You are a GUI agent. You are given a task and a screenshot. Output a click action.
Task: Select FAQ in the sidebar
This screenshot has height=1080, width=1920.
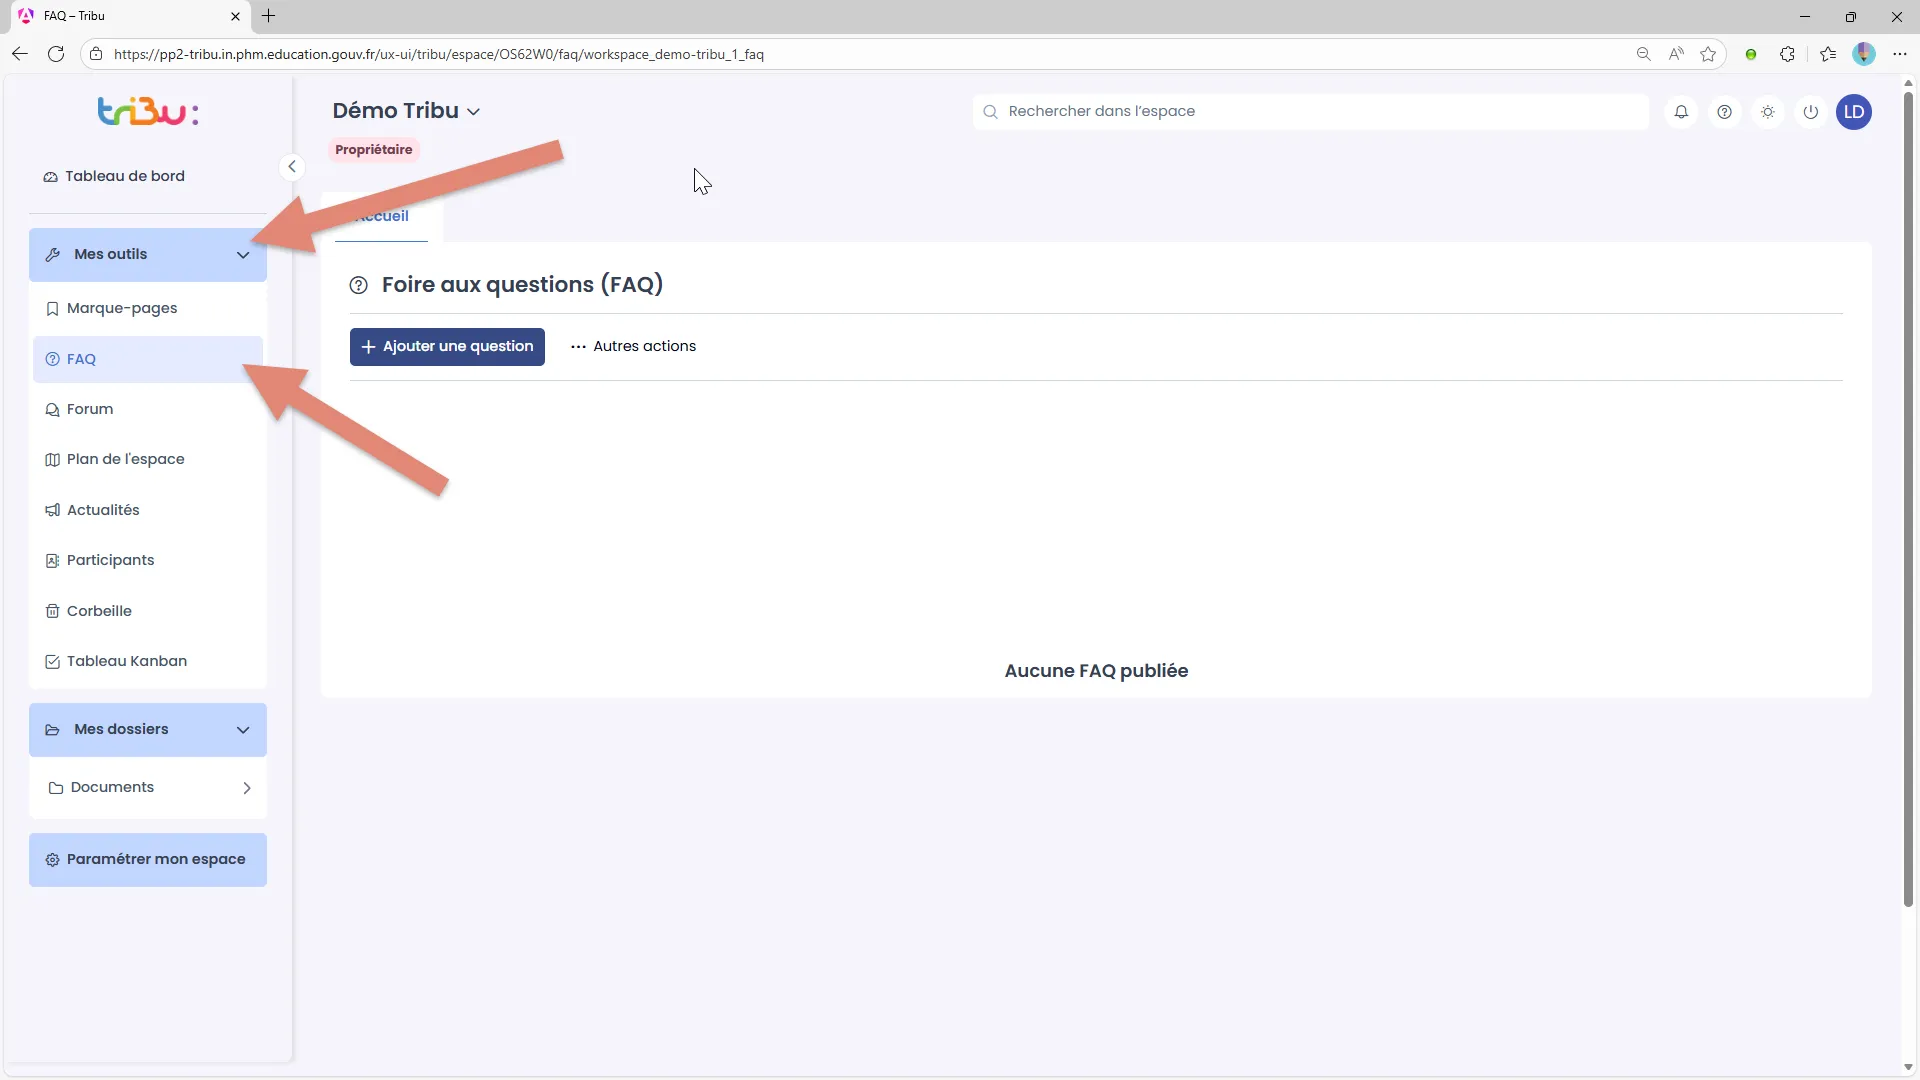pyautogui.click(x=148, y=360)
